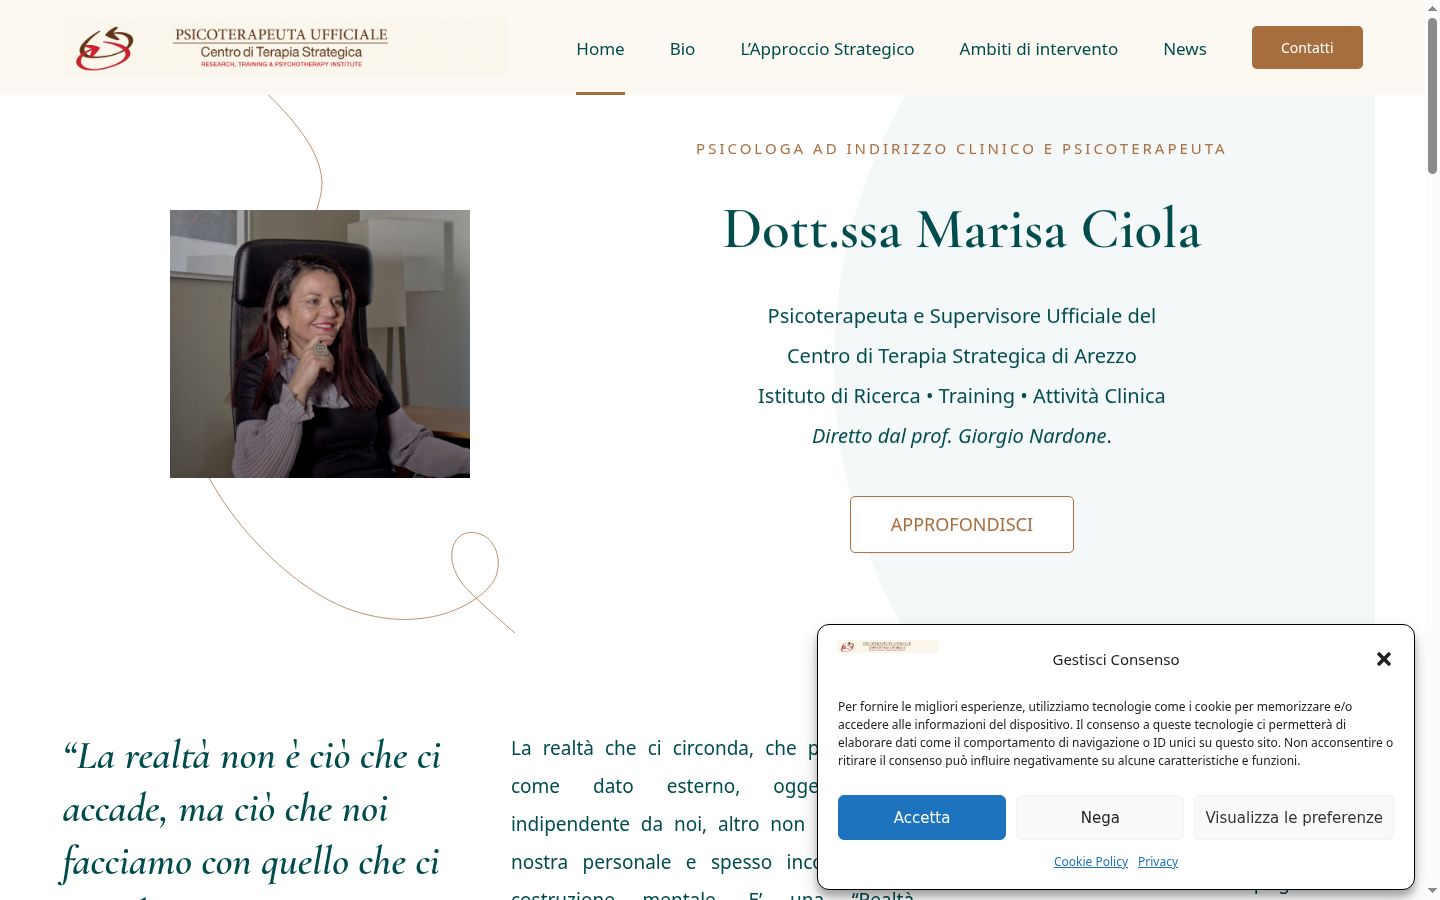Click the line 'Centro di Terapia Strategica di Arezzo'
This screenshot has height=900, width=1440.
tap(962, 356)
